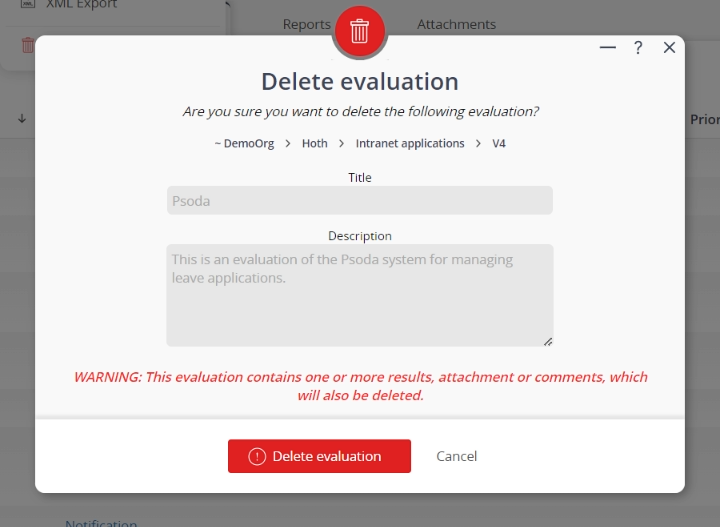Click the exclamation icon inside Delete button
The width and height of the screenshot is (720, 527).
point(257,456)
